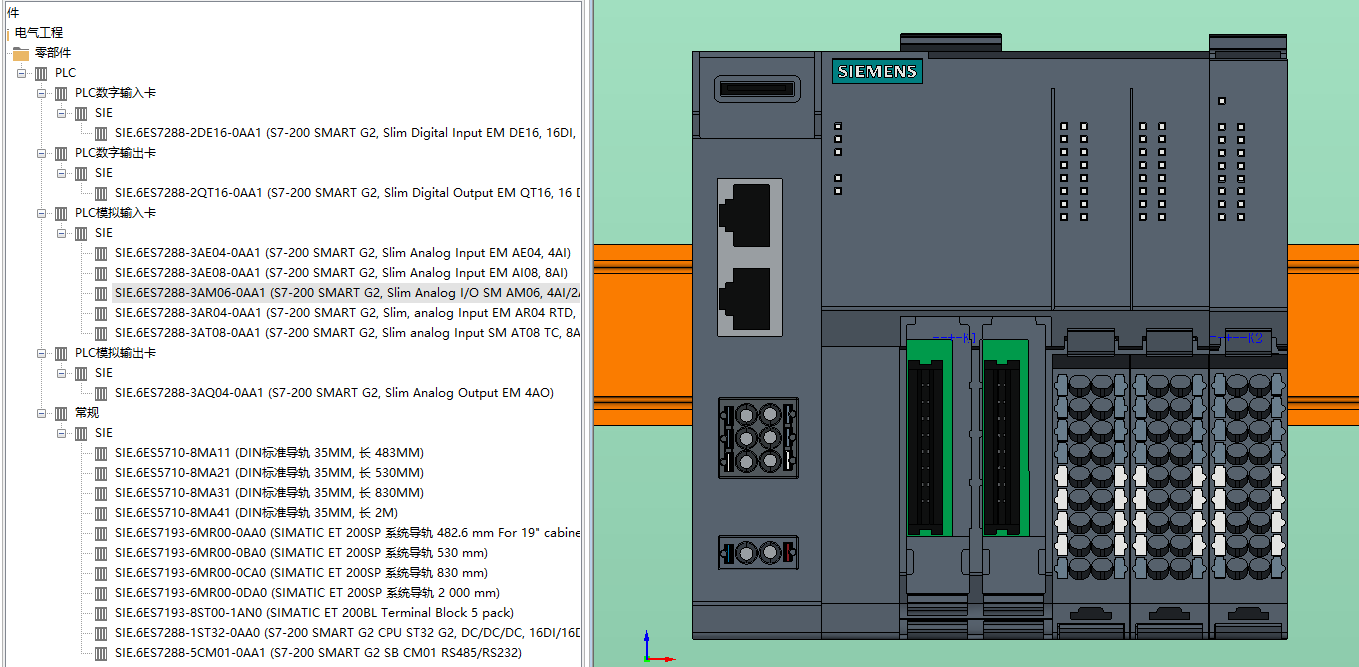Click part icon of 6ES7288-3AE08-0AA1
The height and width of the screenshot is (667, 1359).
point(101,273)
